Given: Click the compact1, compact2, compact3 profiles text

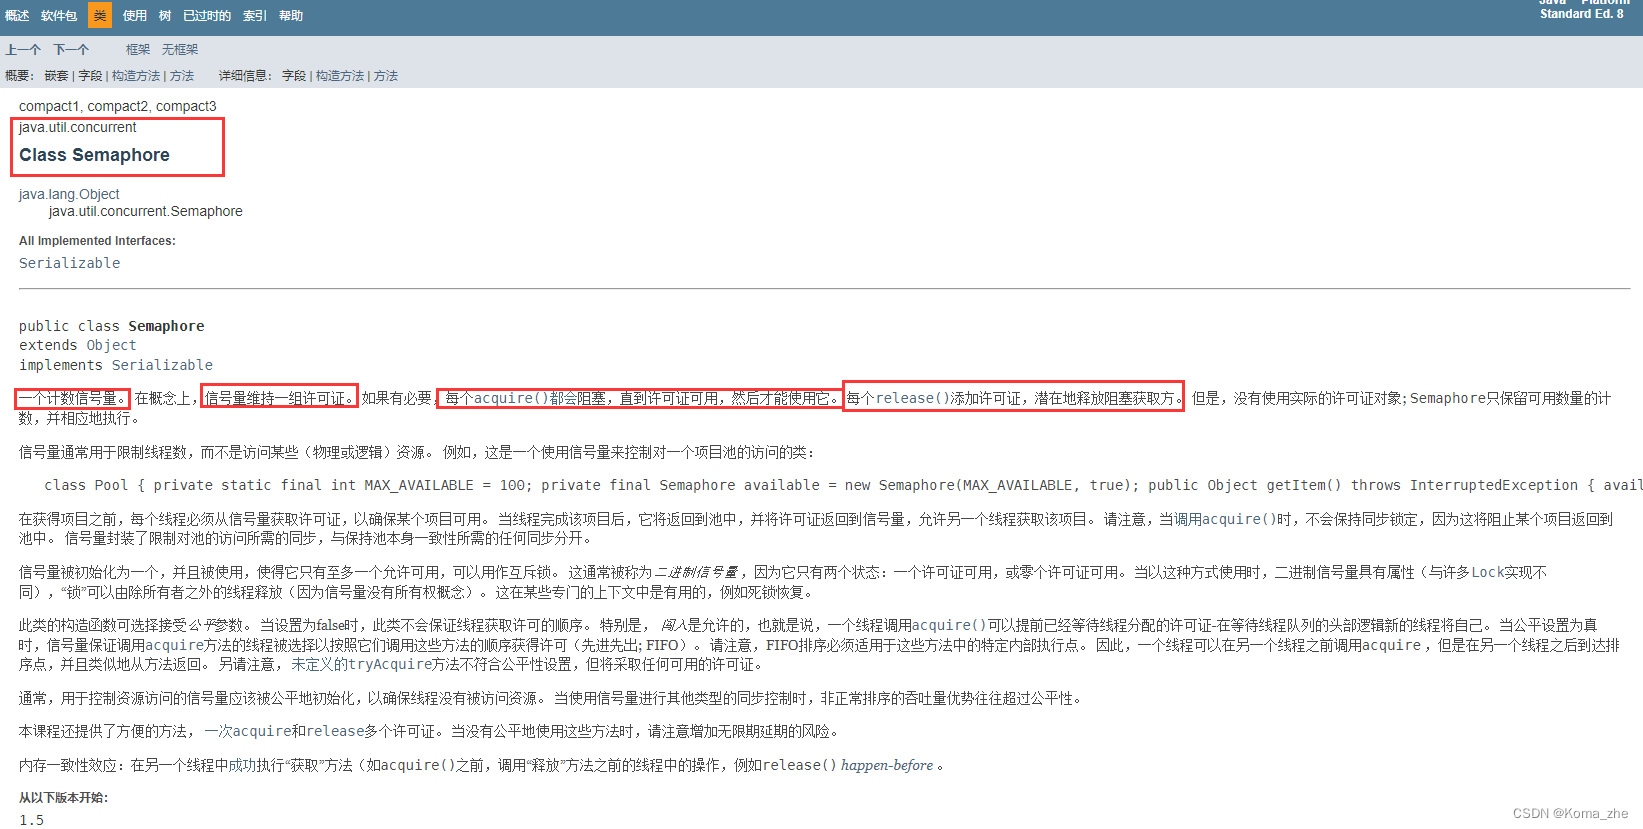Looking at the screenshot, I should 118,106.
